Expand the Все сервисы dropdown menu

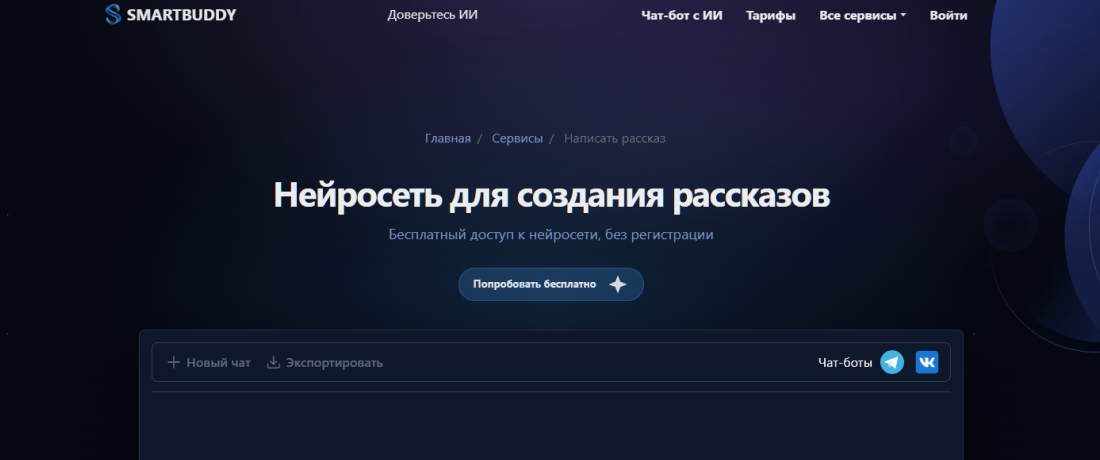click(x=857, y=15)
